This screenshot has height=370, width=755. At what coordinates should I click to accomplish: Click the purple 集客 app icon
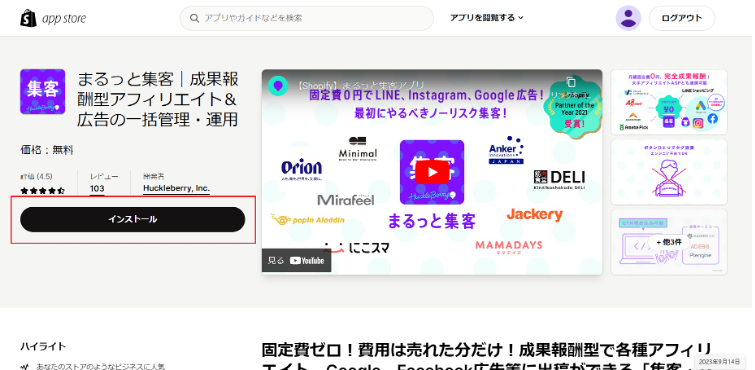(42, 92)
